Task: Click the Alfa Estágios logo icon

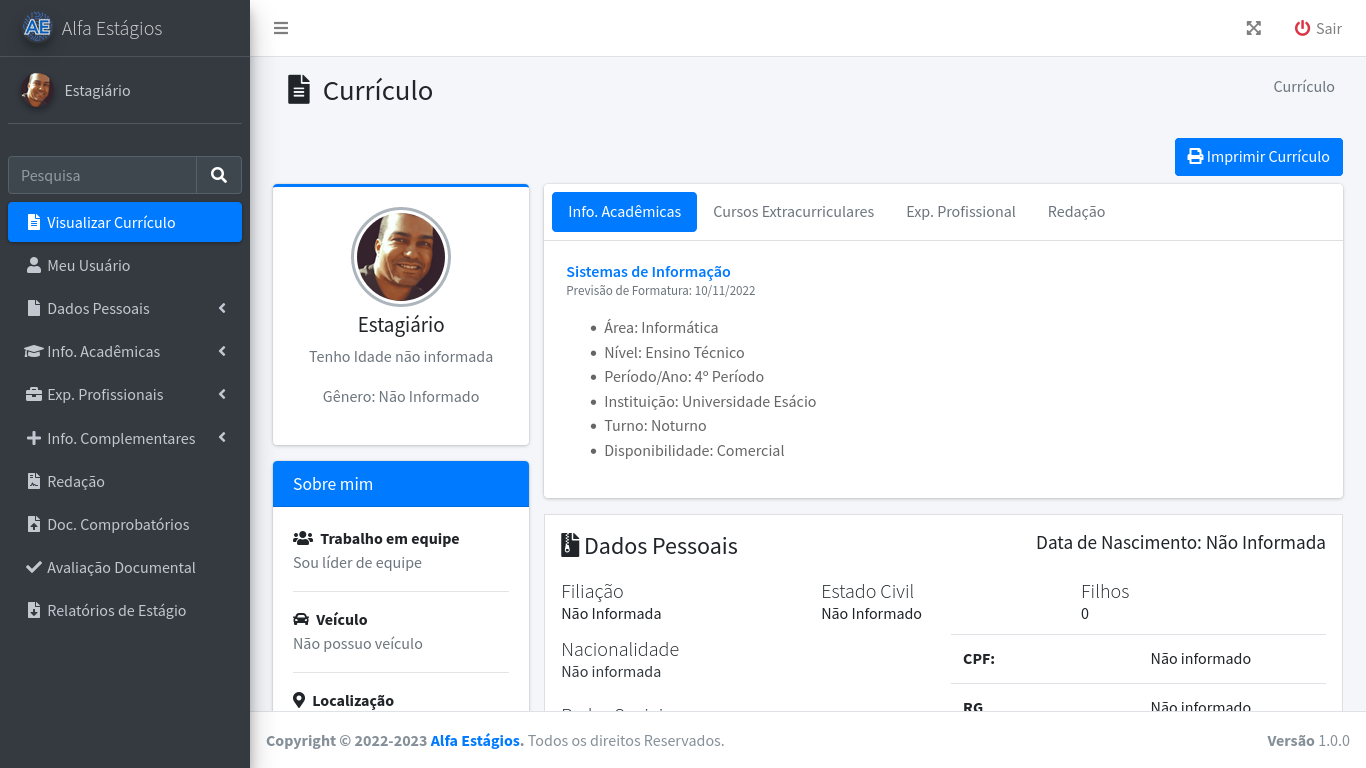Action: [x=37, y=28]
